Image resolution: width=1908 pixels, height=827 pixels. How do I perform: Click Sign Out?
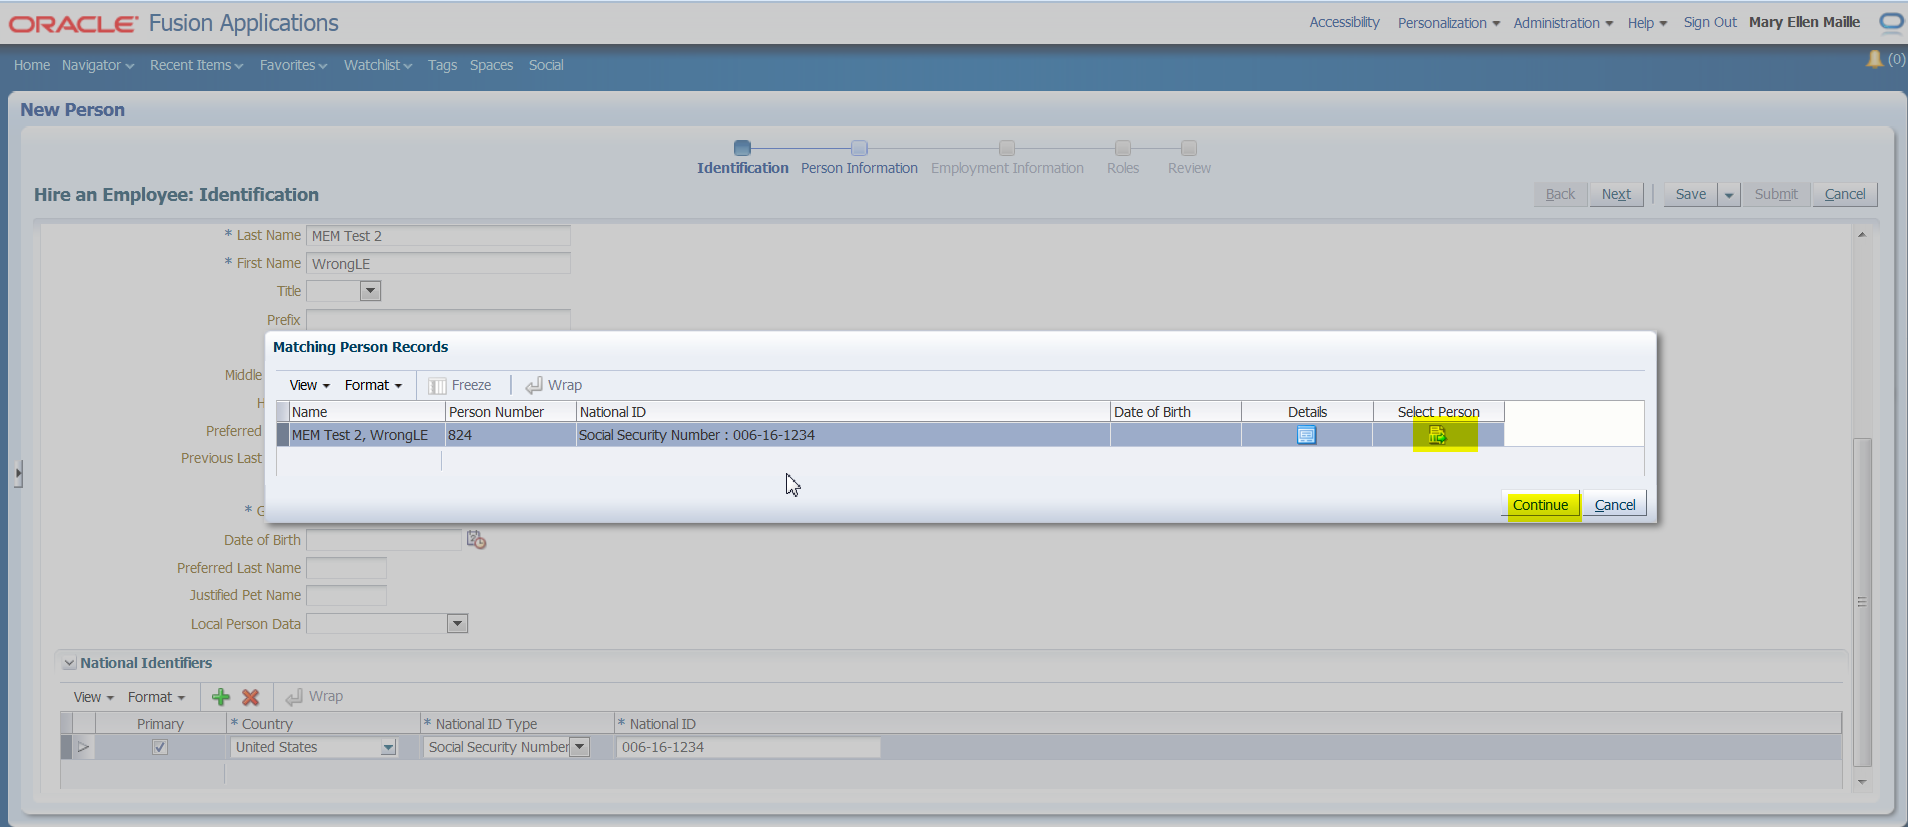[x=1710, y=22]
